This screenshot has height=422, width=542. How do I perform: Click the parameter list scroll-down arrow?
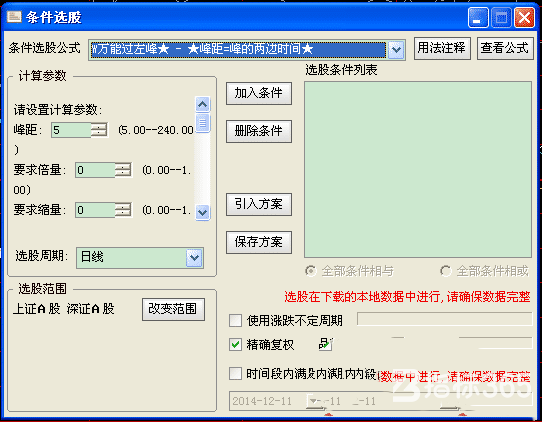203,212
